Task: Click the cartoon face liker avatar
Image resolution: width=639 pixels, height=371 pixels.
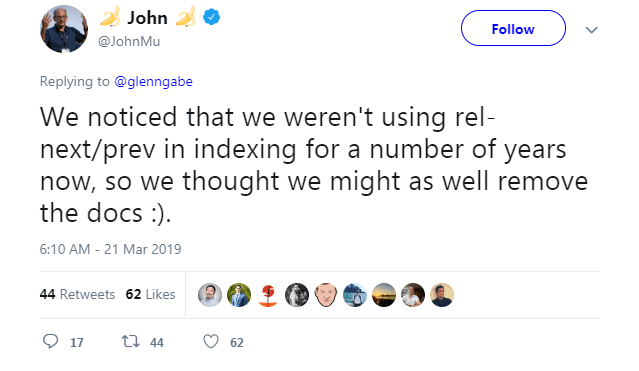Action: (x=326, y=295)
